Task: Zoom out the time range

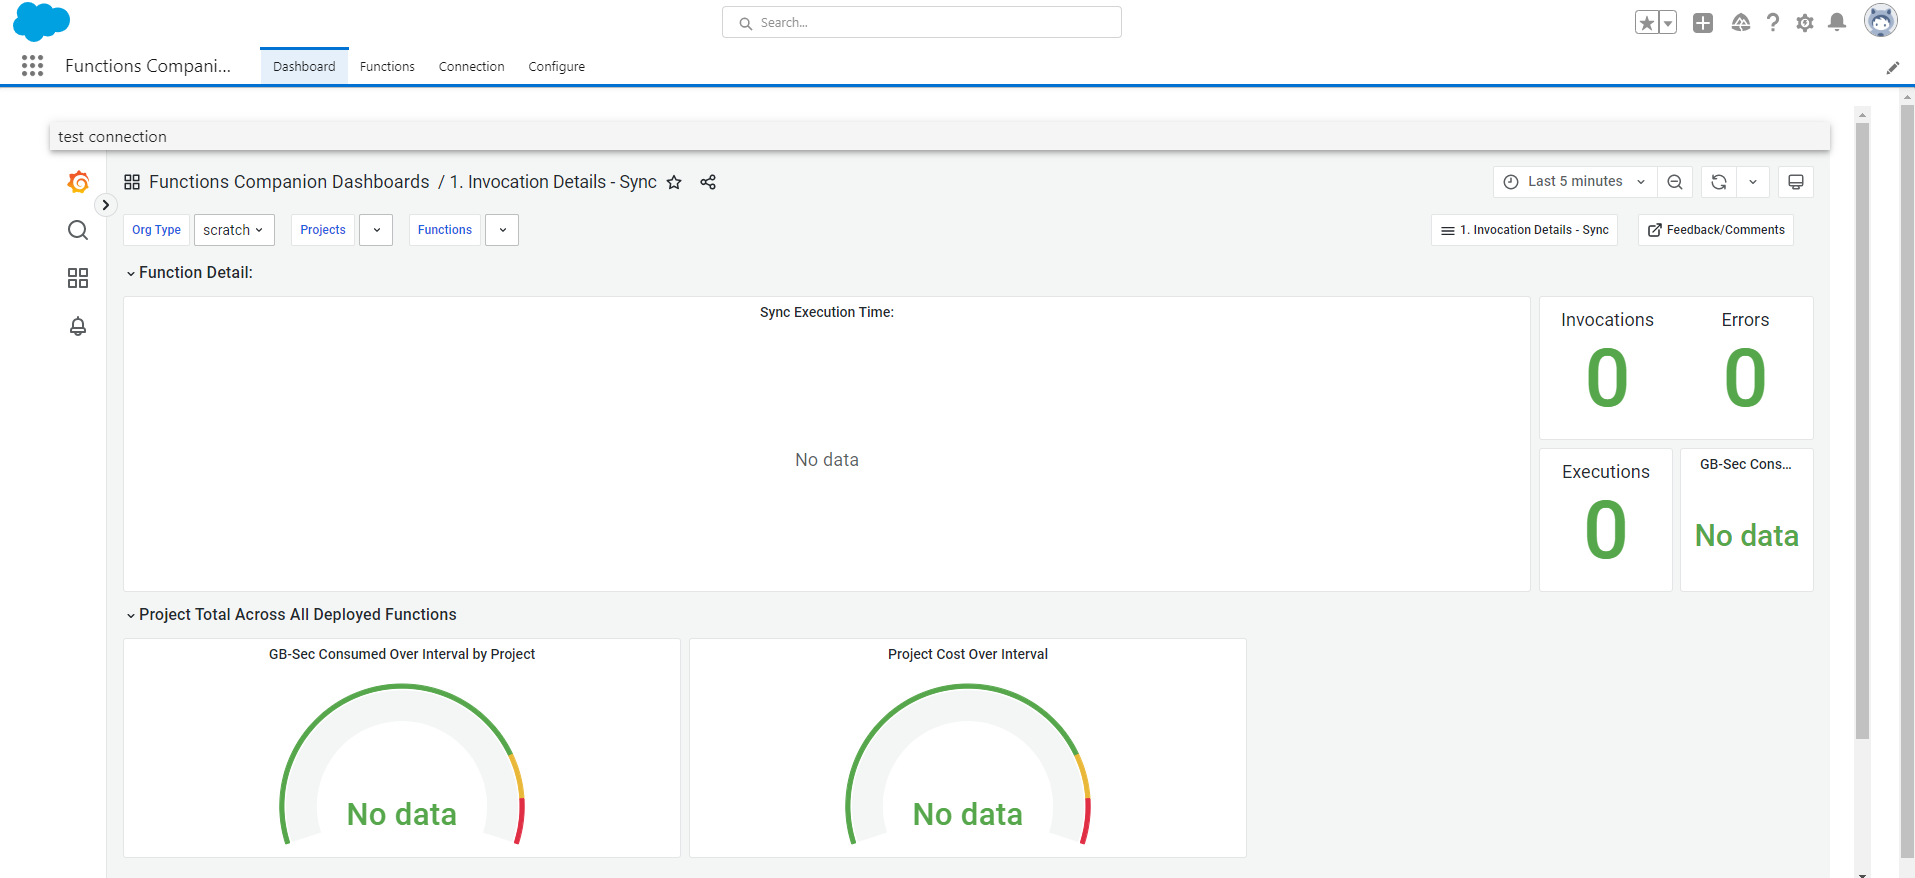Action: (x=1675, y=182)
